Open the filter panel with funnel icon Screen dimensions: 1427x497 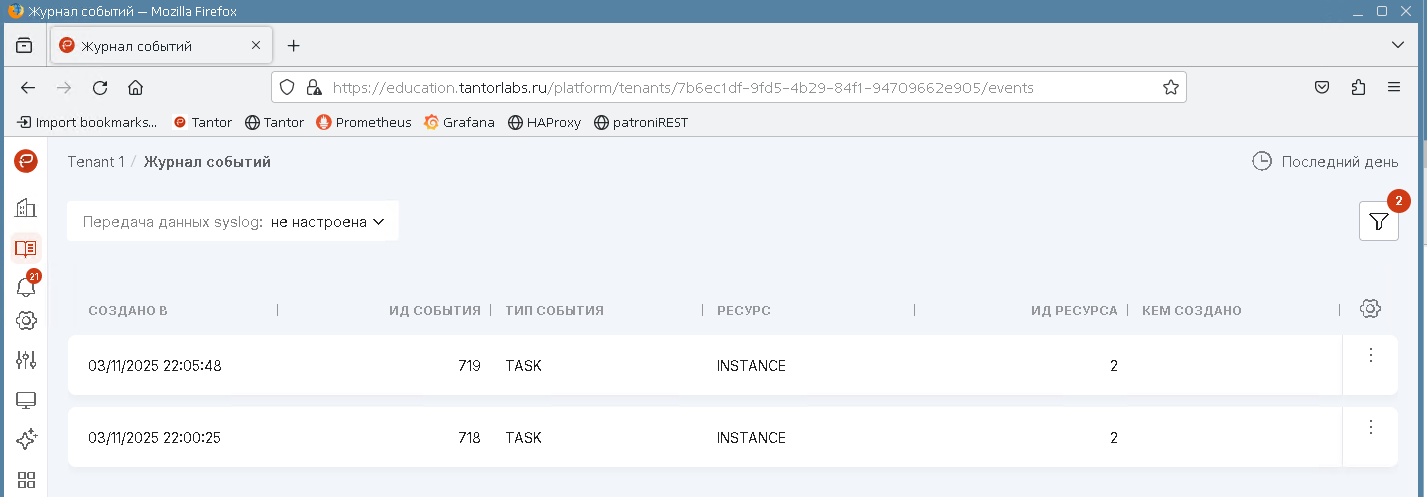click(x=1378, y=221)
